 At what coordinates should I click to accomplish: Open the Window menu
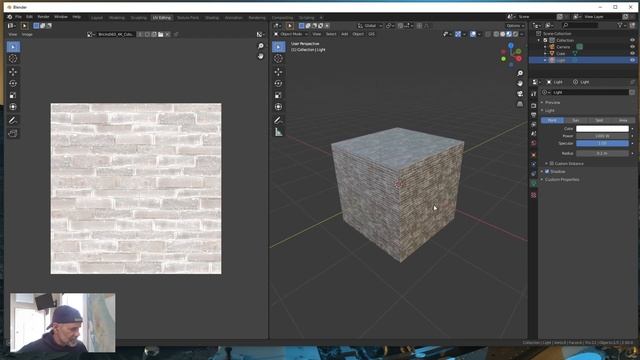[61, 17]
